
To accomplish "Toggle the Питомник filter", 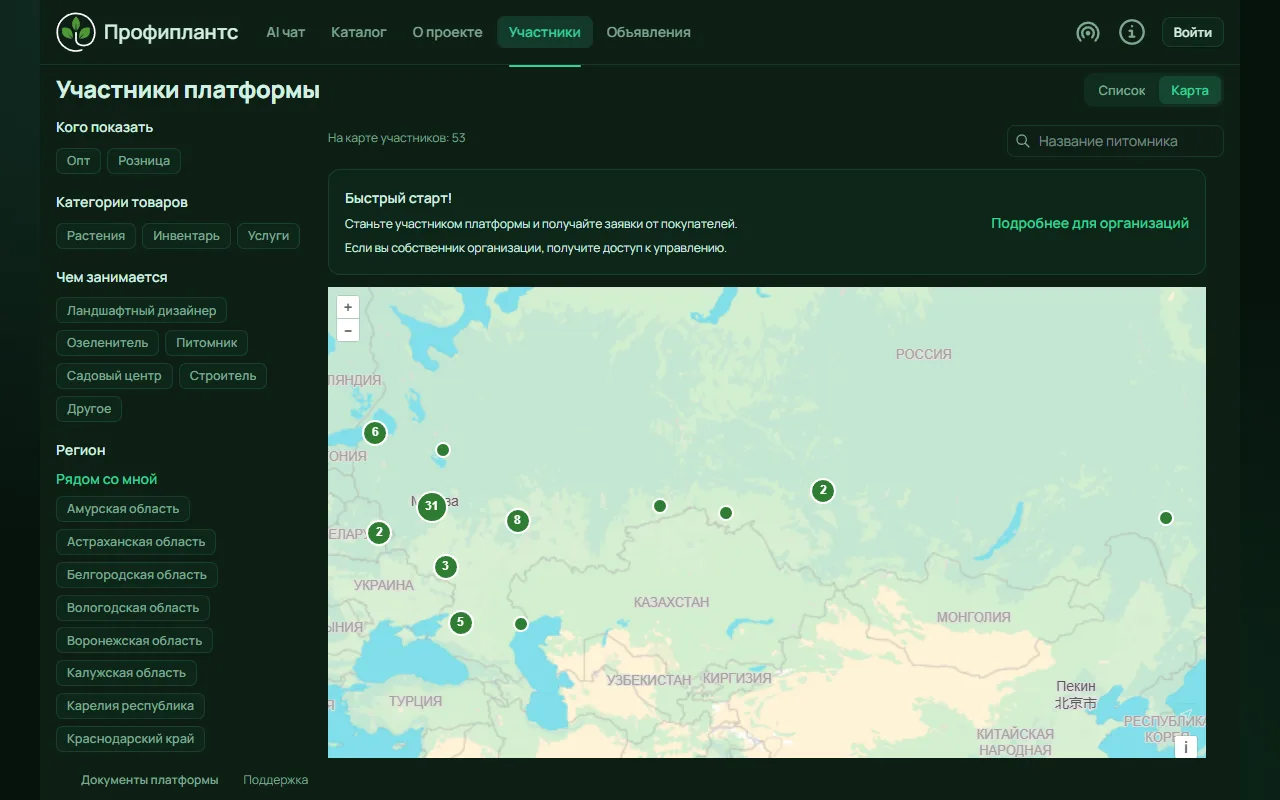I will (x=206, y=343).
